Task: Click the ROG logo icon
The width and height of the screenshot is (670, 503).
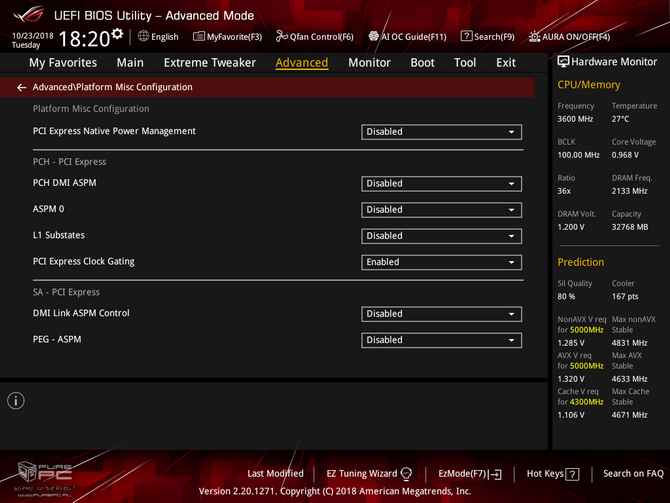Action: (29, 14)
